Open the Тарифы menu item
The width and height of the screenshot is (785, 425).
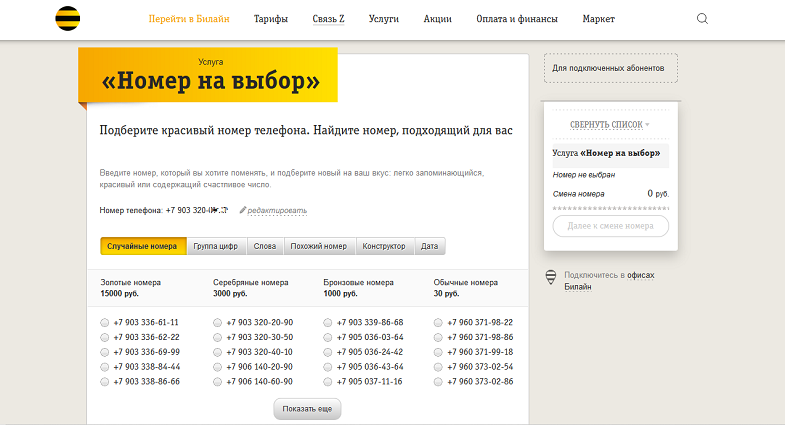[x=271, y=19]
